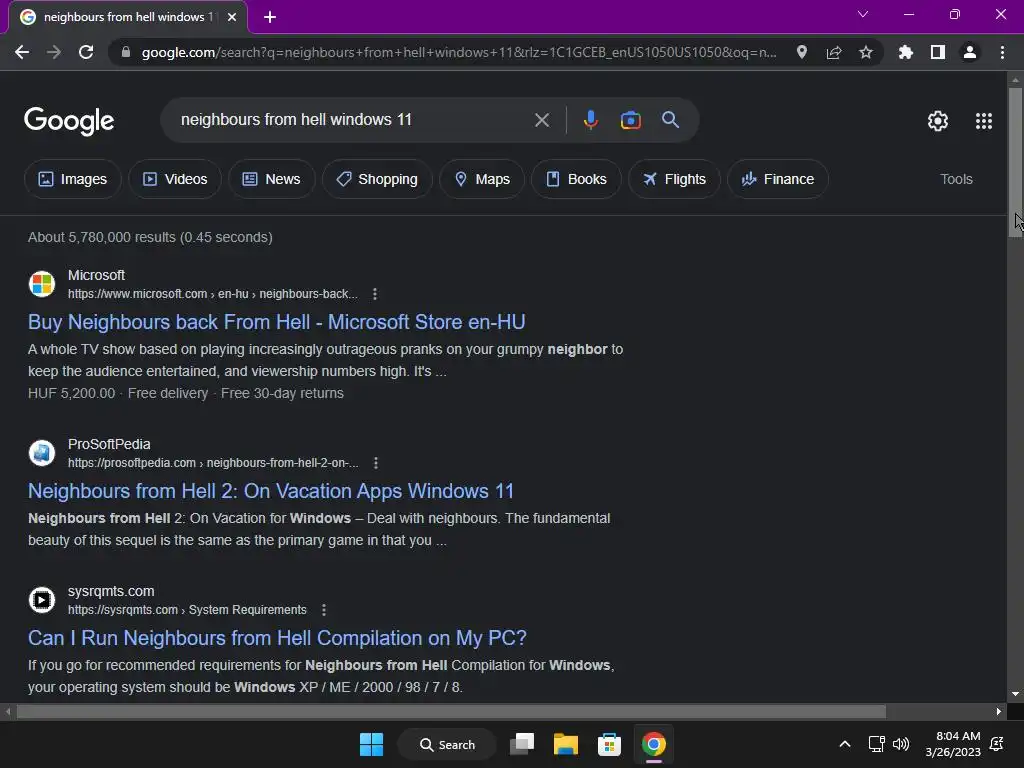Reload the current page
The width and height of the screenshot is (1024, 768).
[x=86, y=52]
